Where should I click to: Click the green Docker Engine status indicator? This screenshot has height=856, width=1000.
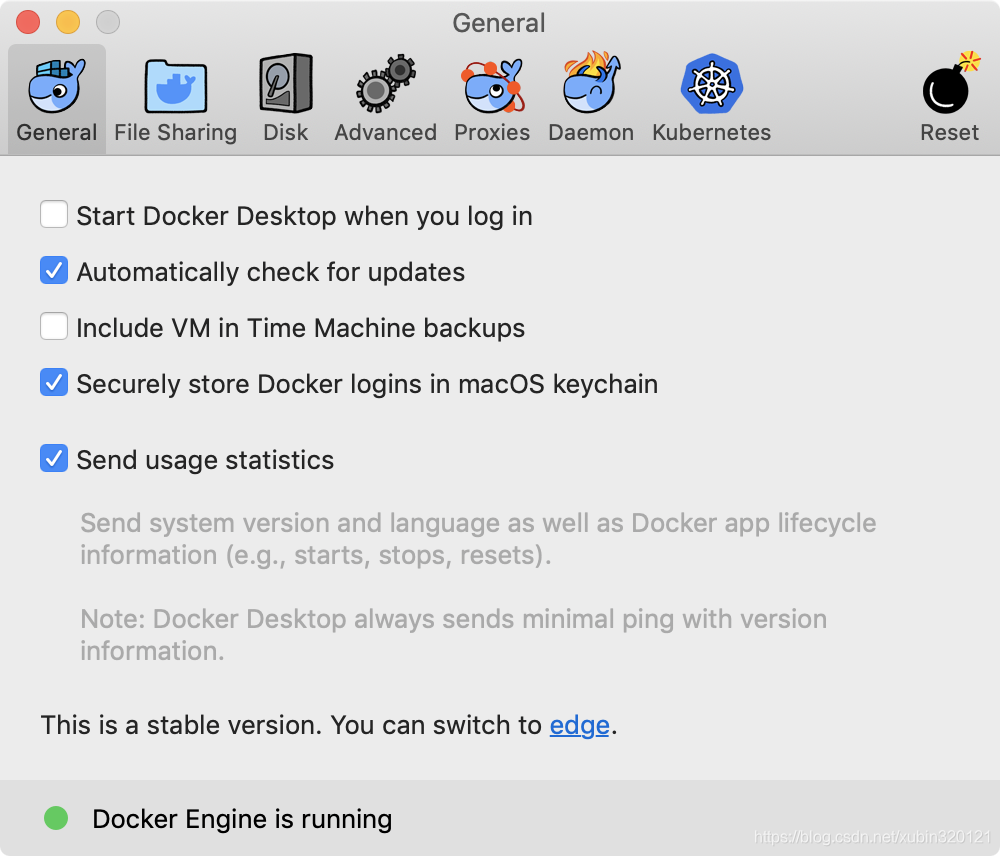(x=56, y=818)
